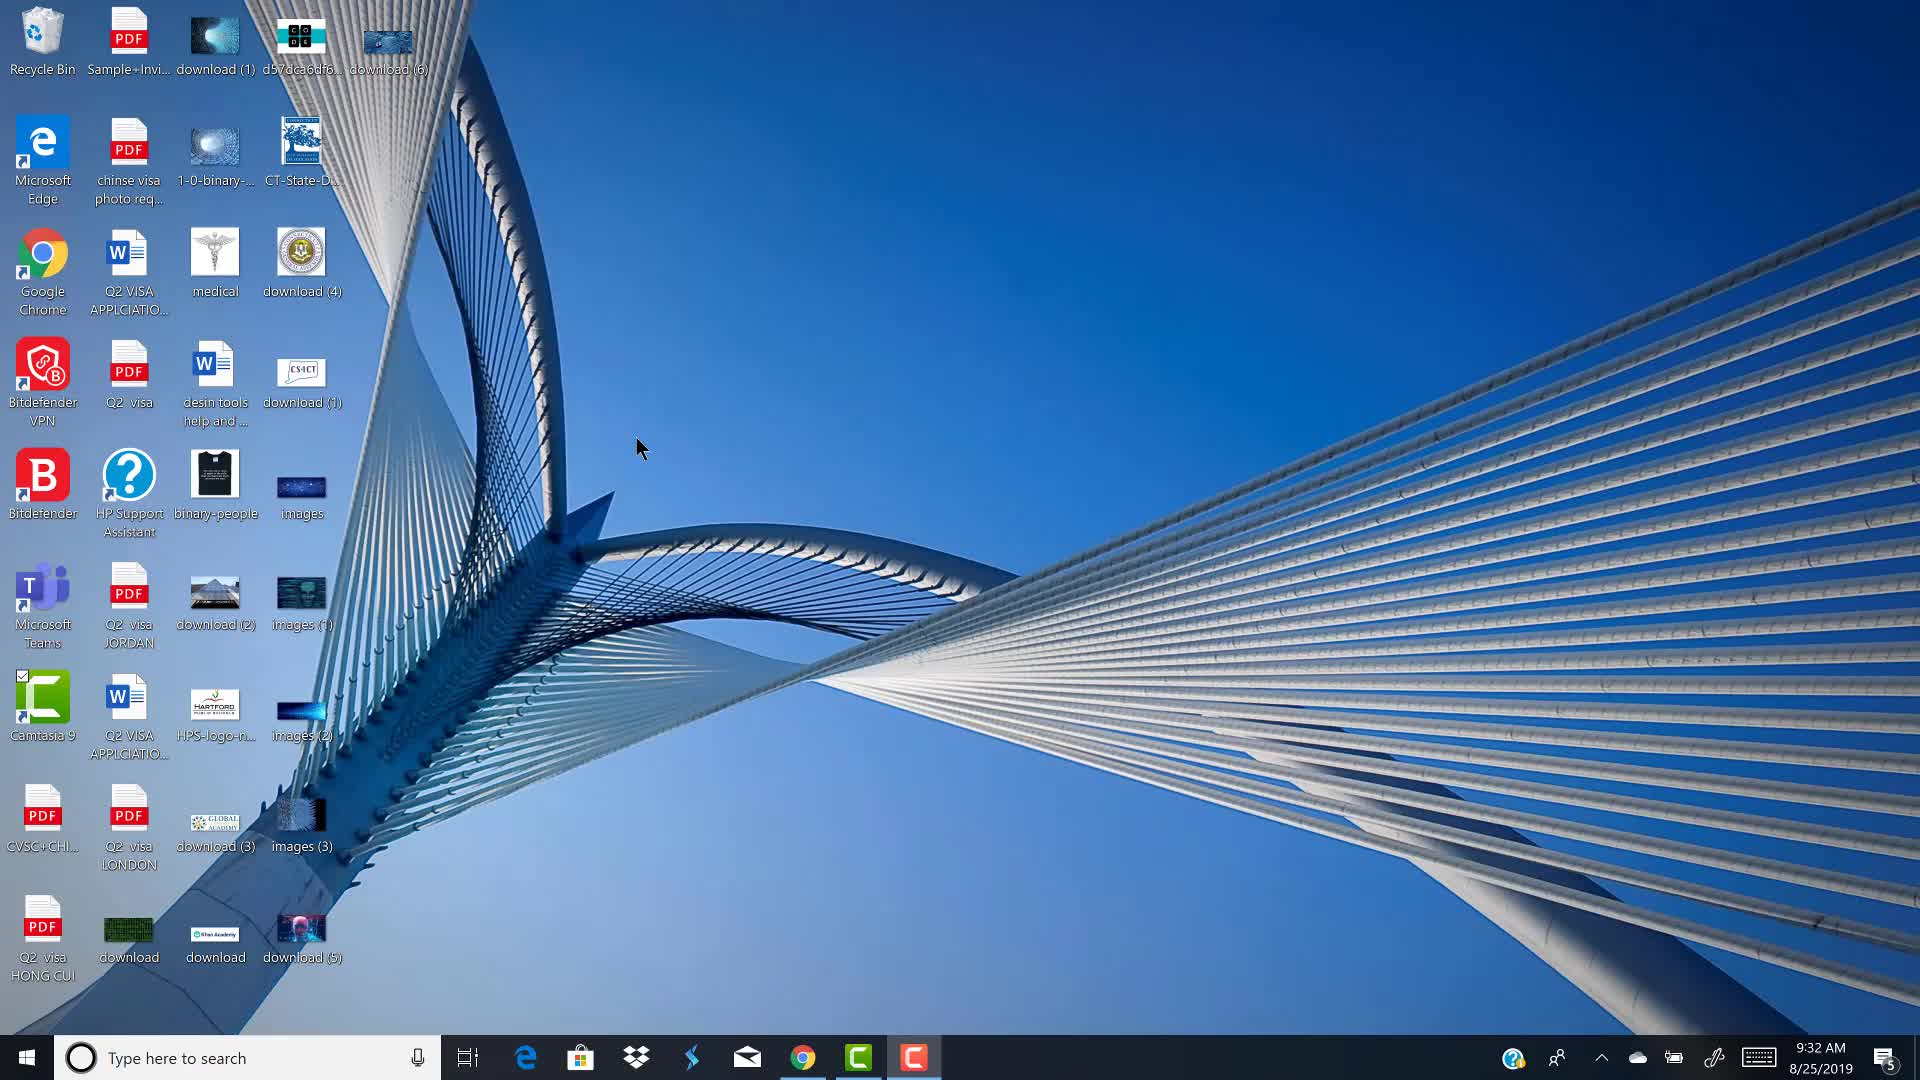Select the download (2) image file
This screenshot has height=1080, width=1920.
point(215,605)
